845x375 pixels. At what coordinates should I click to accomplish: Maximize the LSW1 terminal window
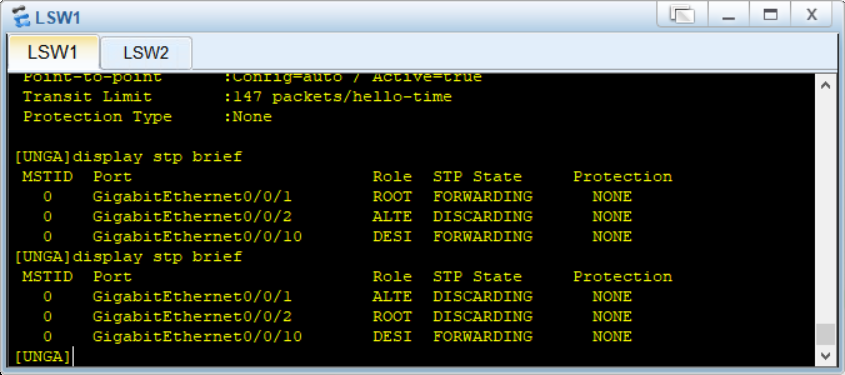click(x=771, y=15)
